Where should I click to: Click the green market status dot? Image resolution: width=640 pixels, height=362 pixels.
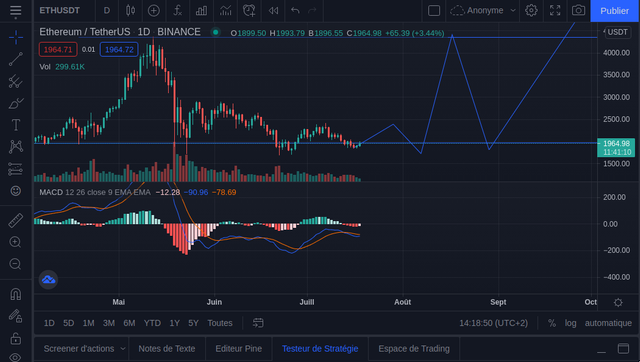click(x=216, y=32)
